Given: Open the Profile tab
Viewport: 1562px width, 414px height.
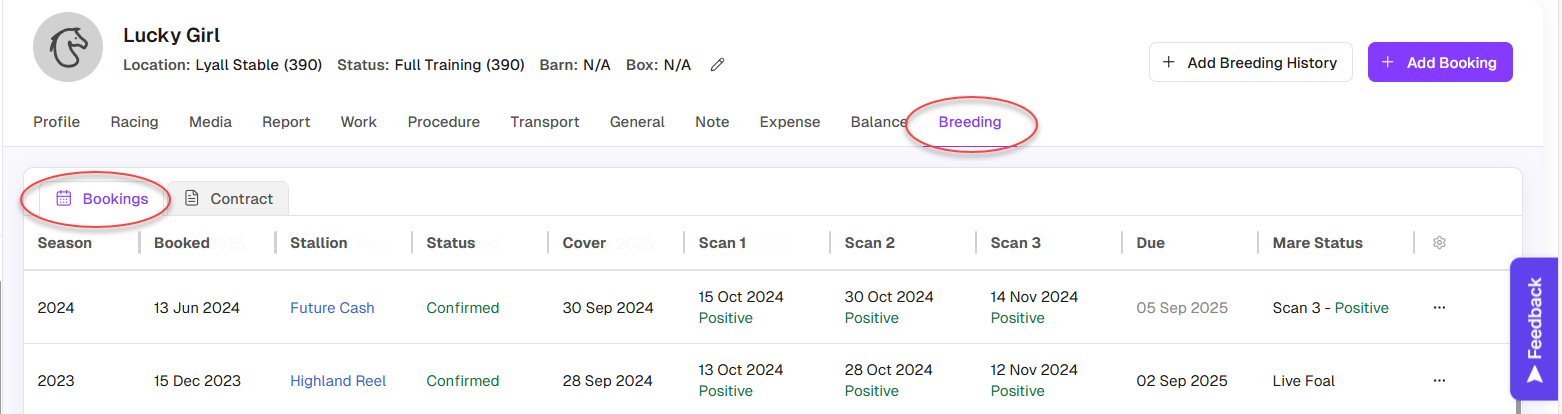Looking at the screenshot, I should pos(56,122).
